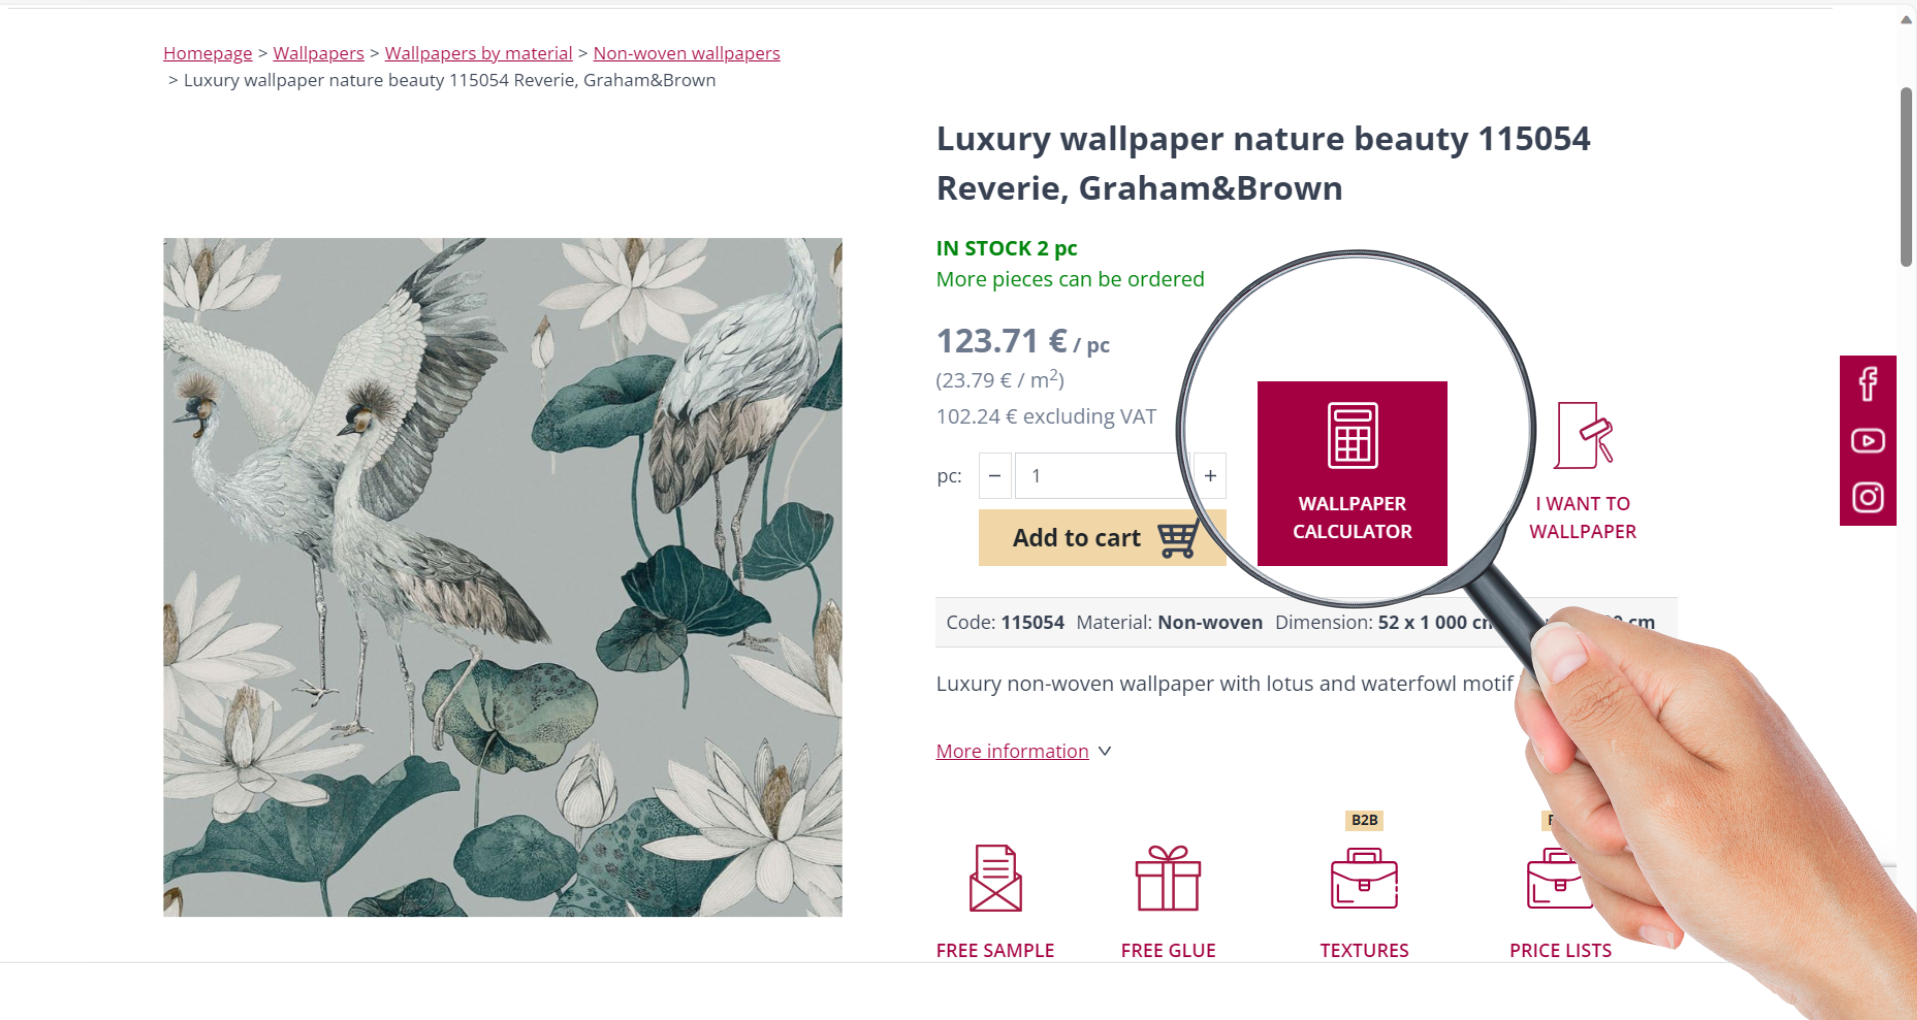Click the I Want To Wallpaper icon
1917x1020 pixels.
(x=1582, y=436)
